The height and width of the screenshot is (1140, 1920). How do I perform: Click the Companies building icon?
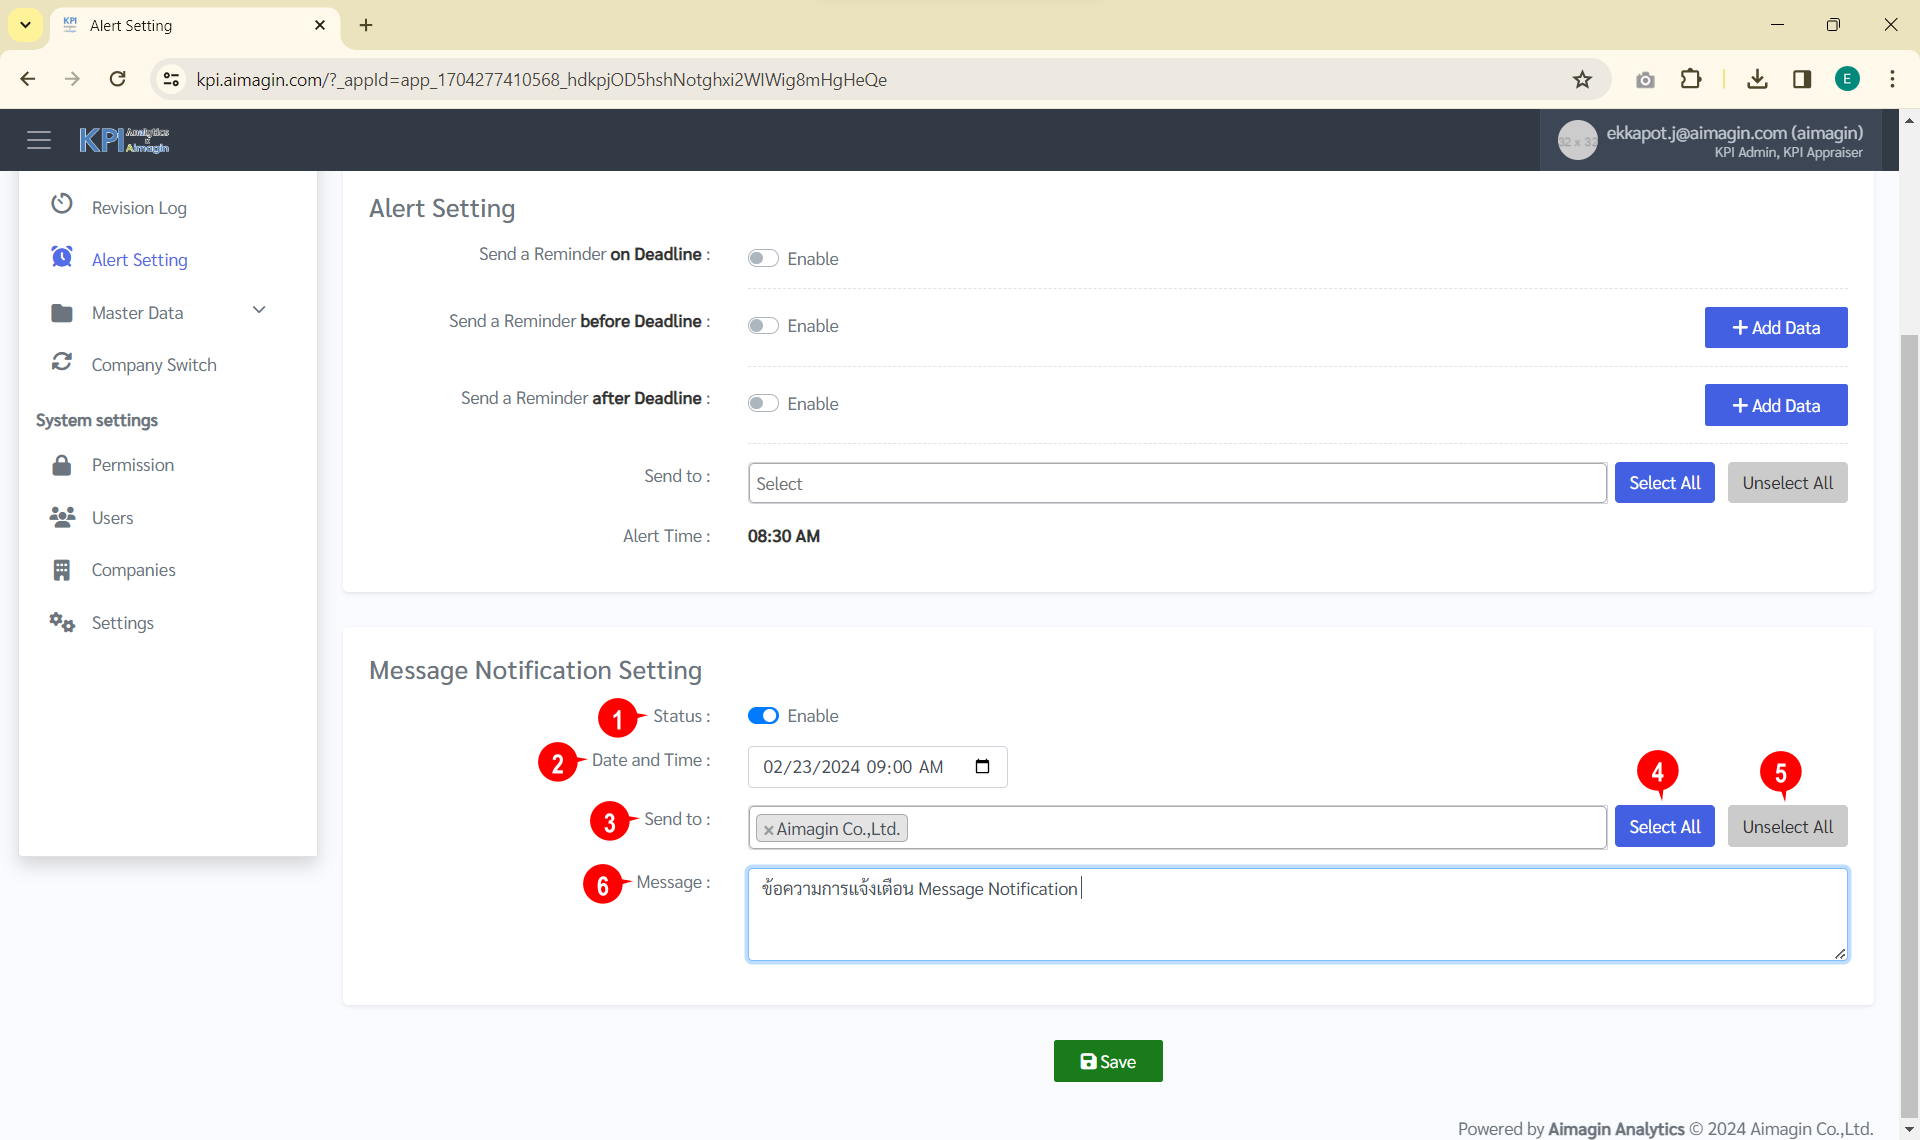[x=62, y=570]
